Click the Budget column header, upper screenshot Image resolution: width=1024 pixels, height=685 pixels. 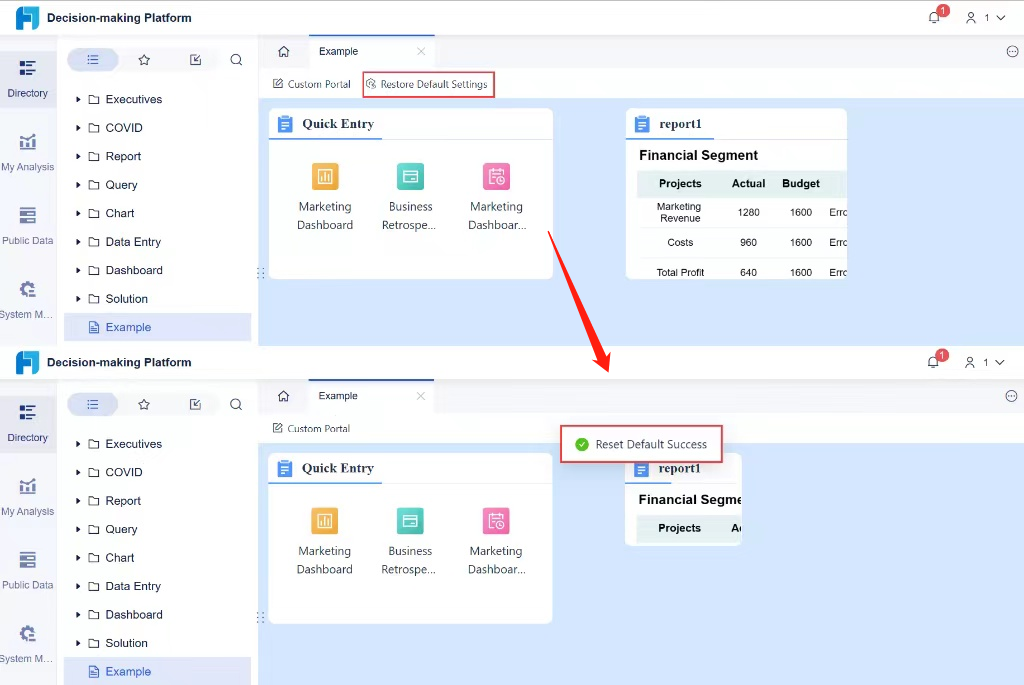tap(801, 183)
